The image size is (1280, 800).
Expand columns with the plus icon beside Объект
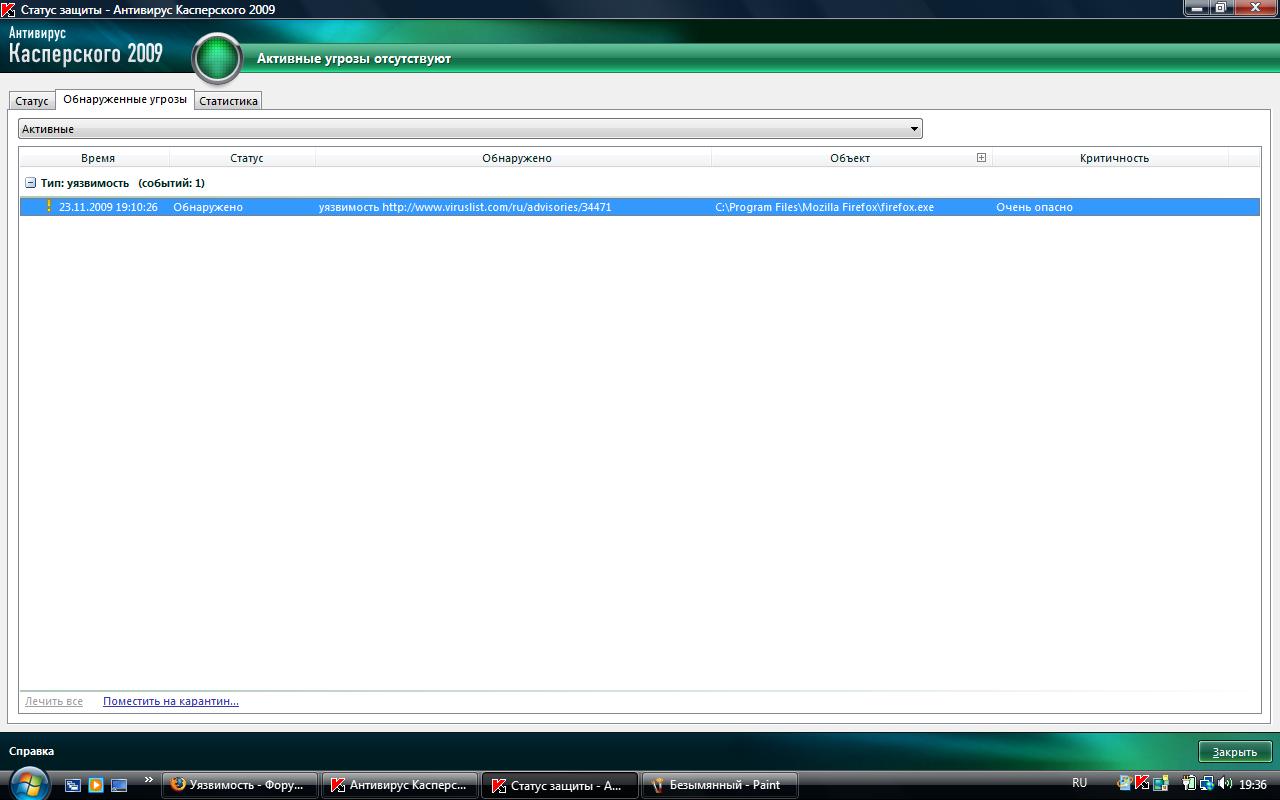click(981, 157)
